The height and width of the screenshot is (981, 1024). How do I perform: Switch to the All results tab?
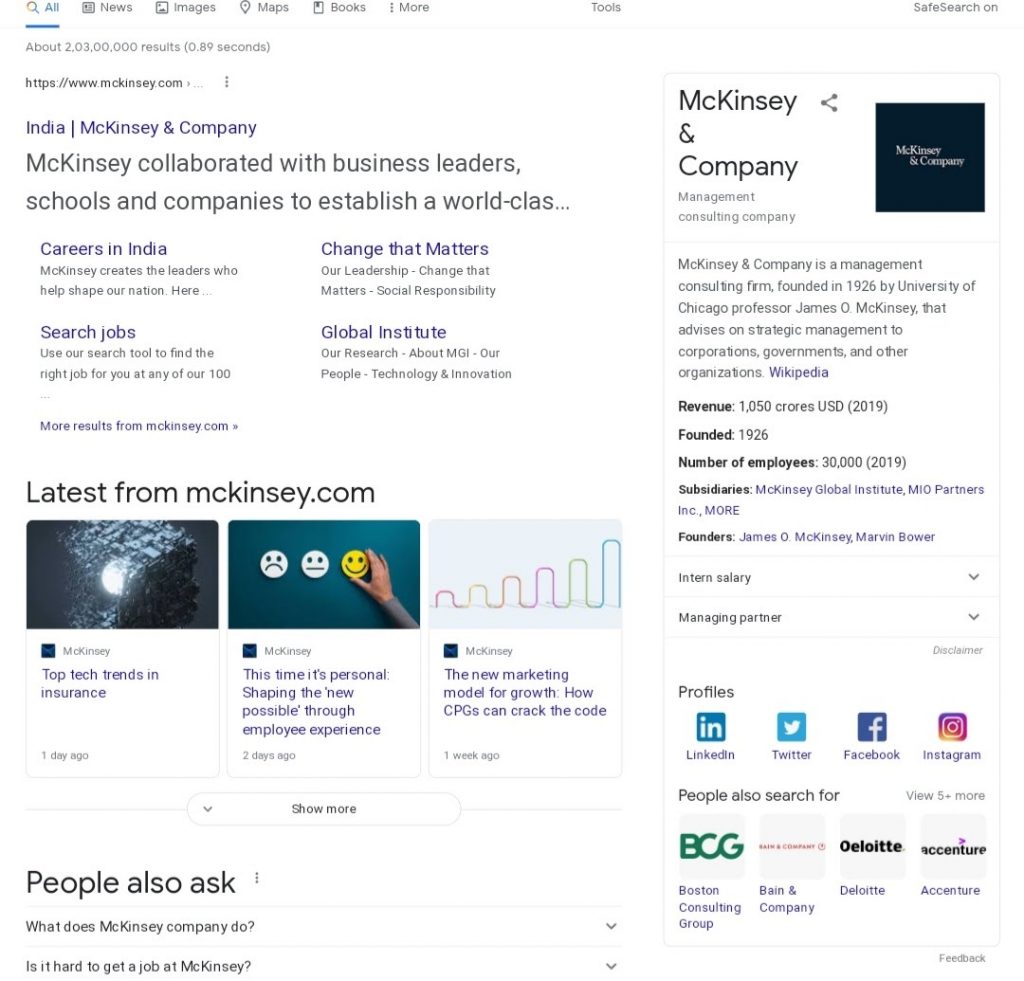(42, 8)
